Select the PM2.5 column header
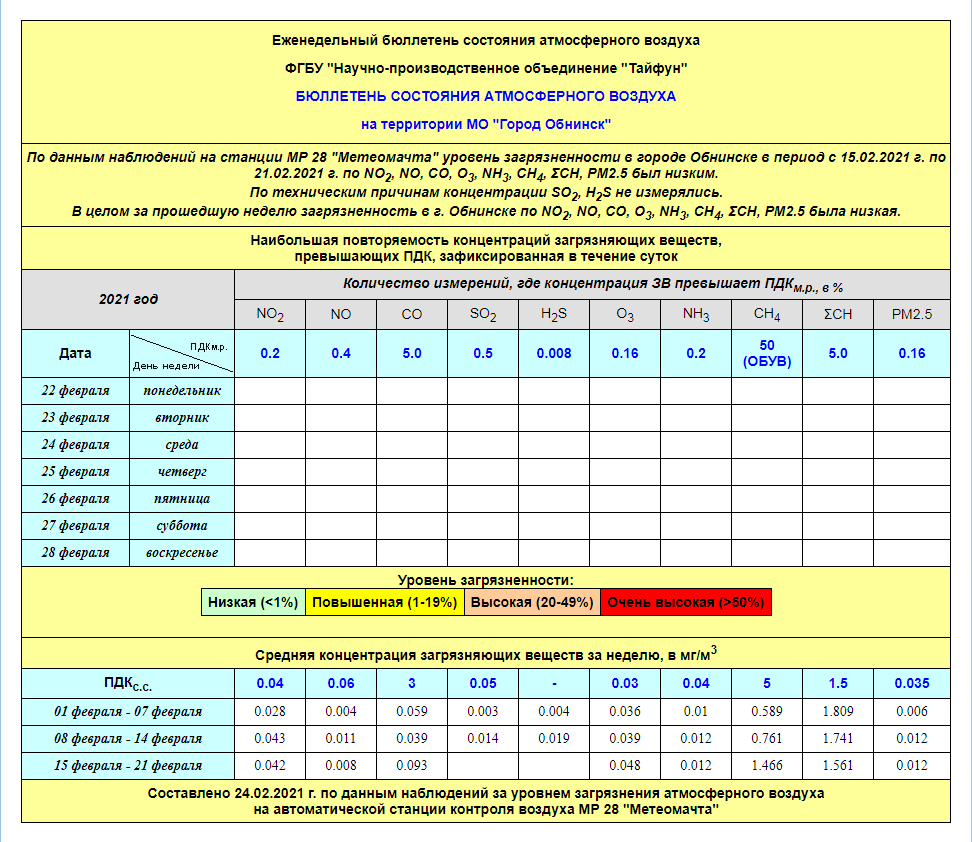Viewport: 972px width, 842px height. click(x=911, y=314)
